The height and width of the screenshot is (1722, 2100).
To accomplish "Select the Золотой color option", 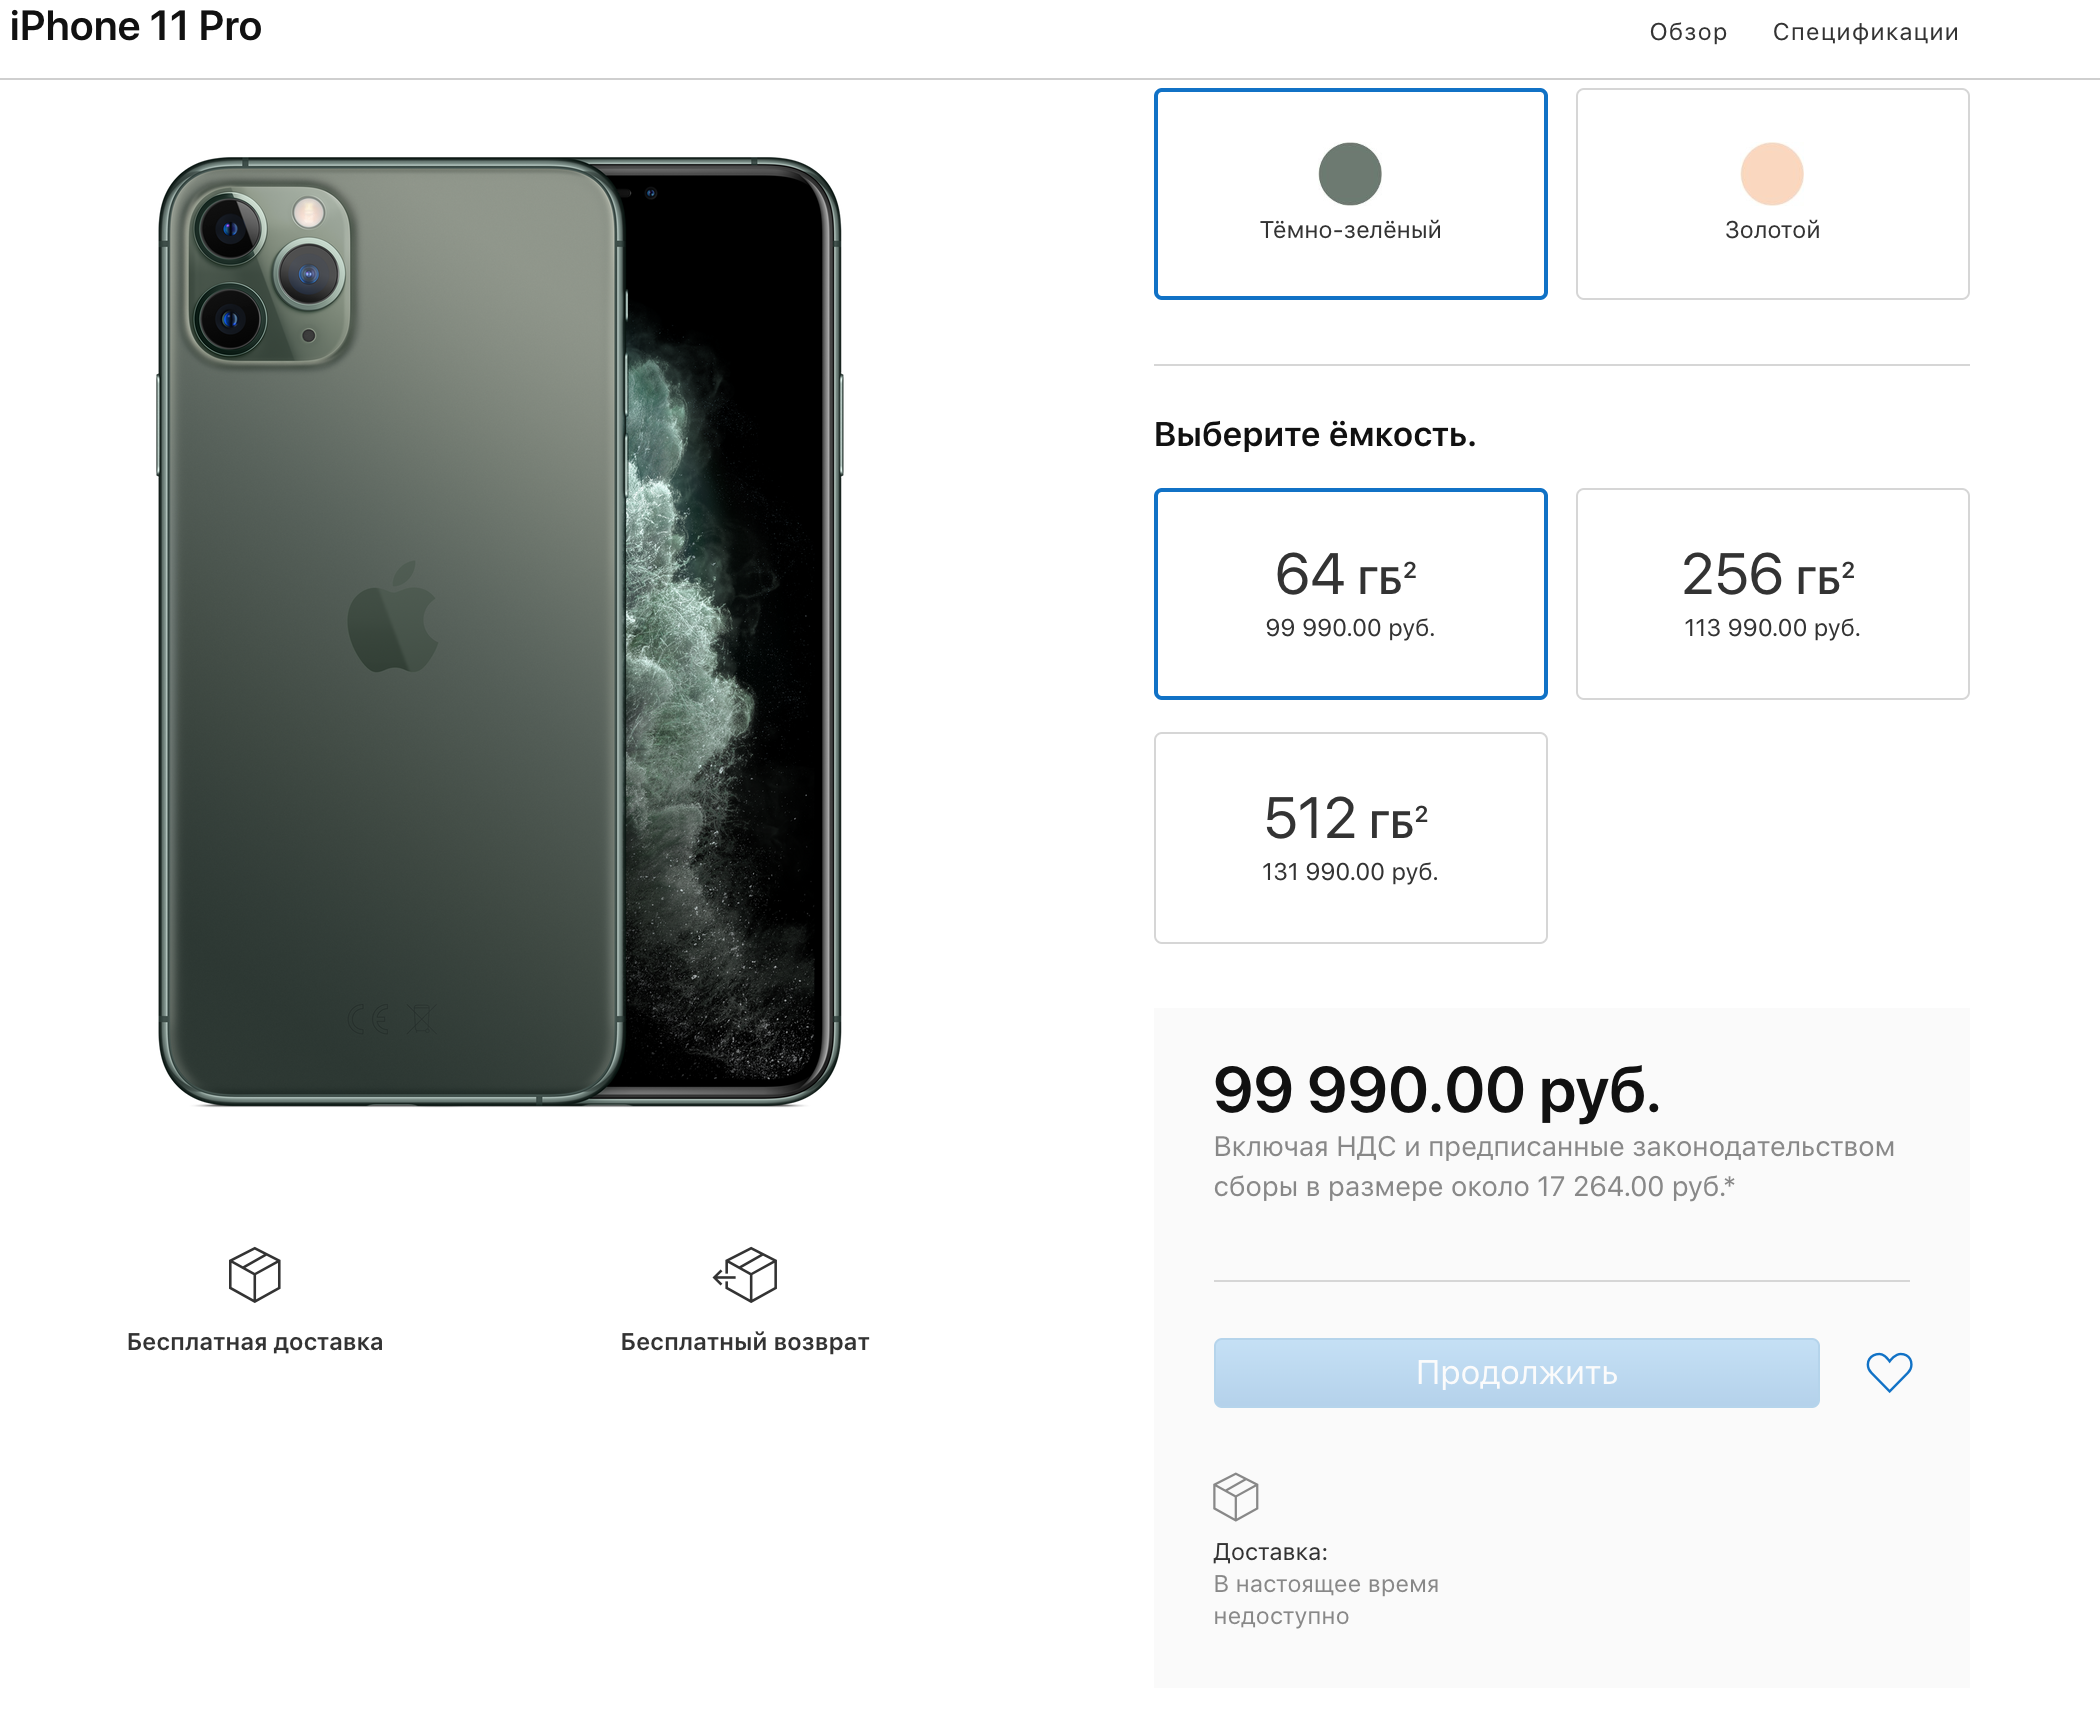I will (x=1772, y=194).
